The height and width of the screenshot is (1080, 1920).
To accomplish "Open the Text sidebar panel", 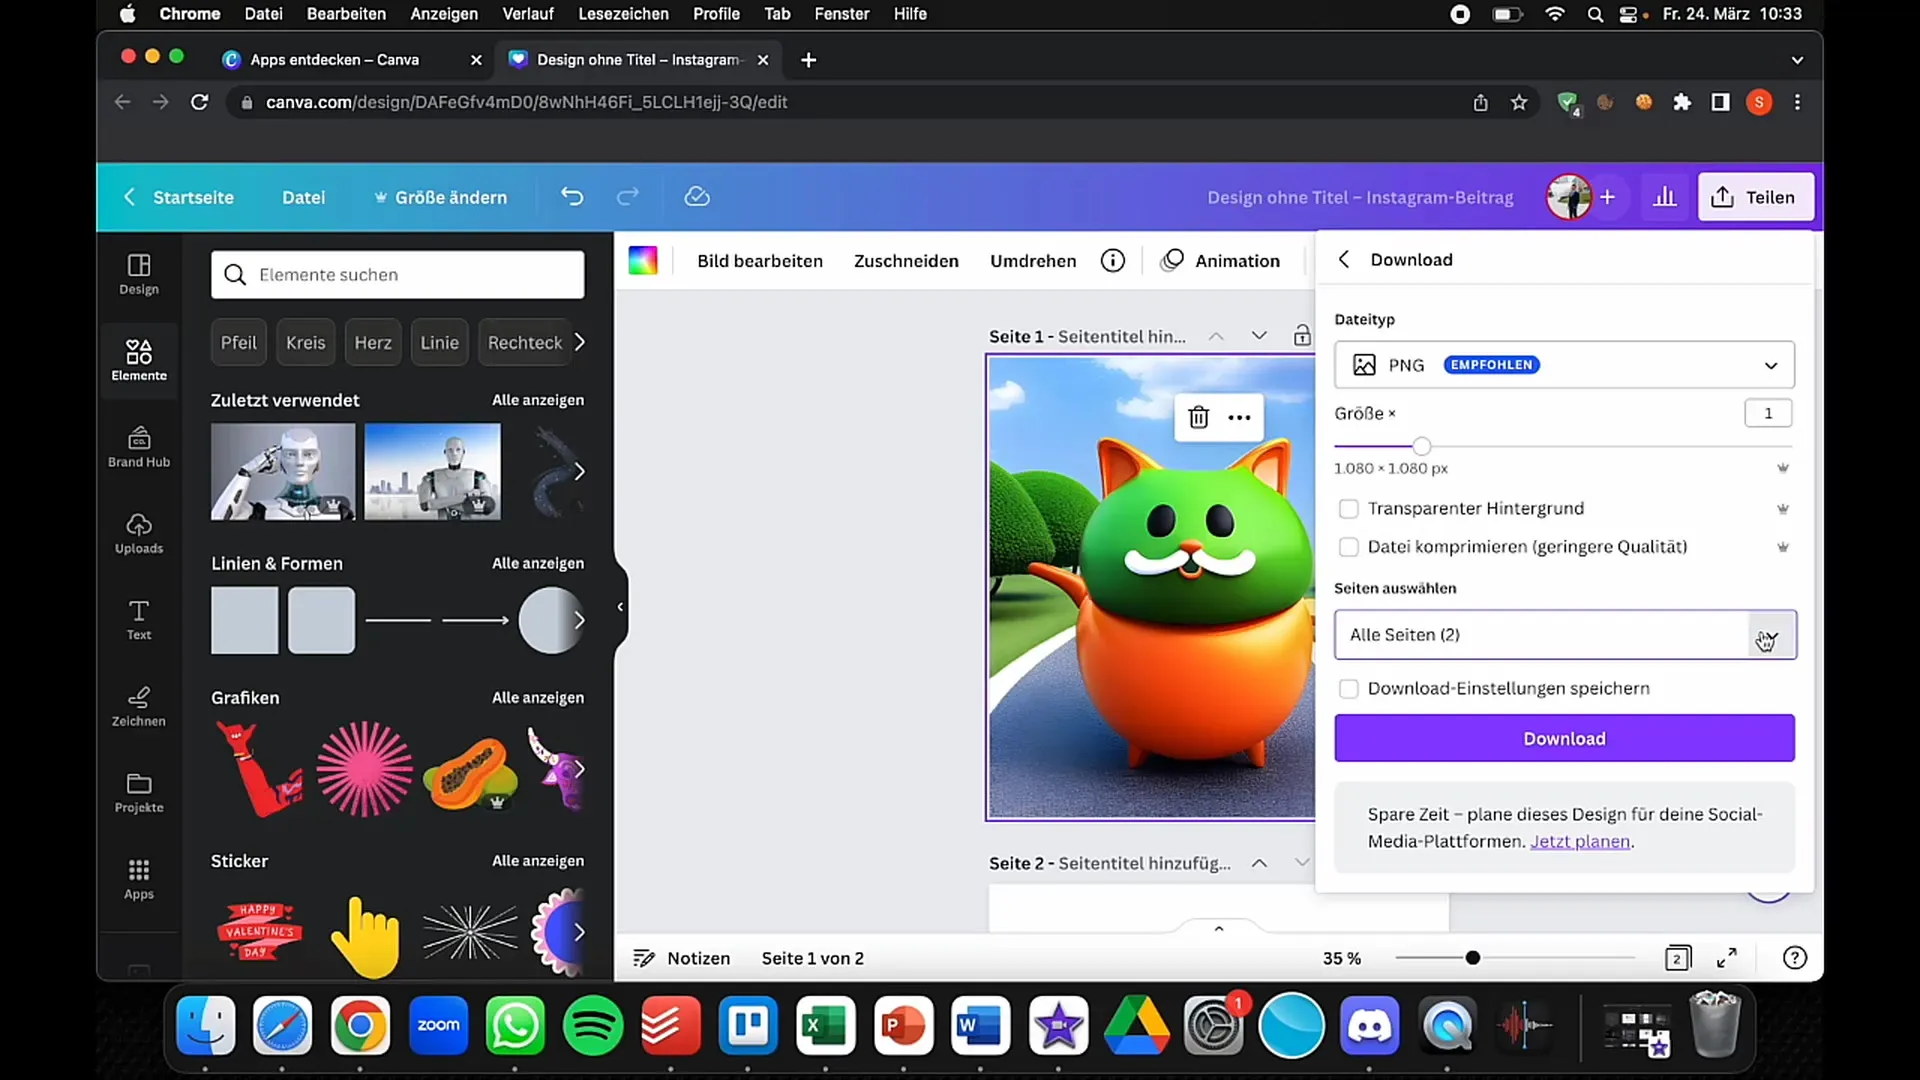I will point(139,620).
